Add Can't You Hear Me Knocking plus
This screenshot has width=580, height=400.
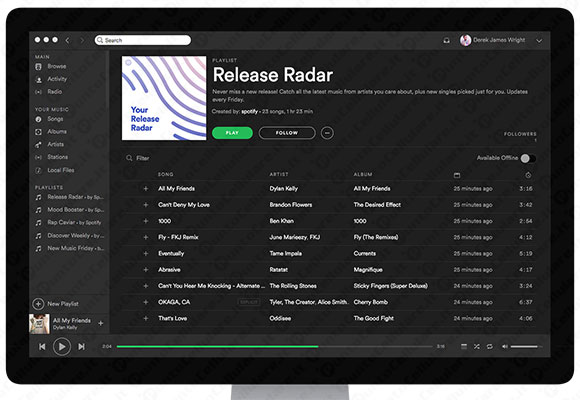(146, 286)
